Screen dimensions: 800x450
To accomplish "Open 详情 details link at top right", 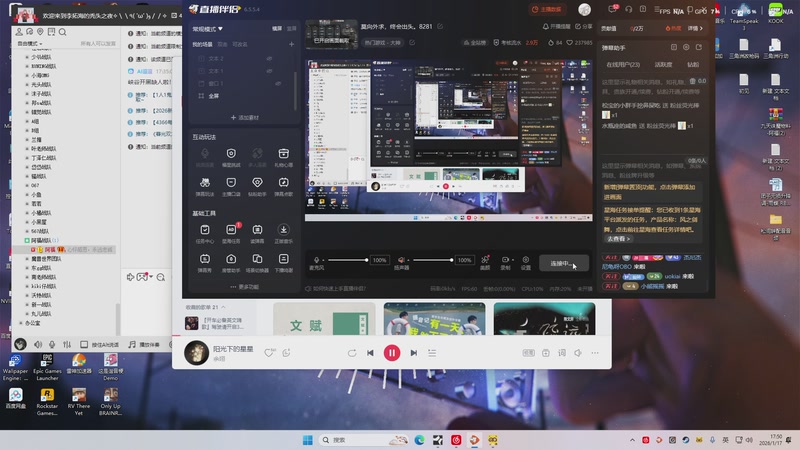I will (x=695, y=29).
